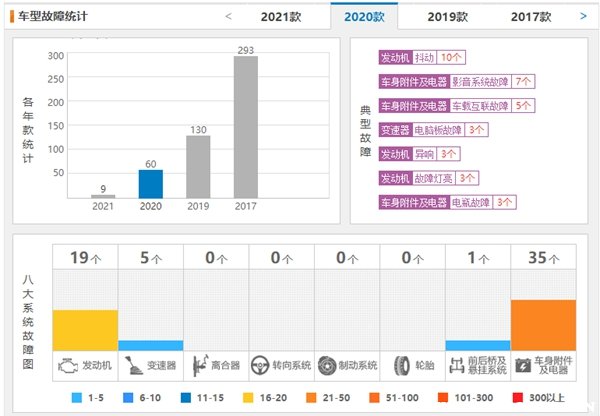Click the 2017 bar showing 293

click(x=246, y=126)
